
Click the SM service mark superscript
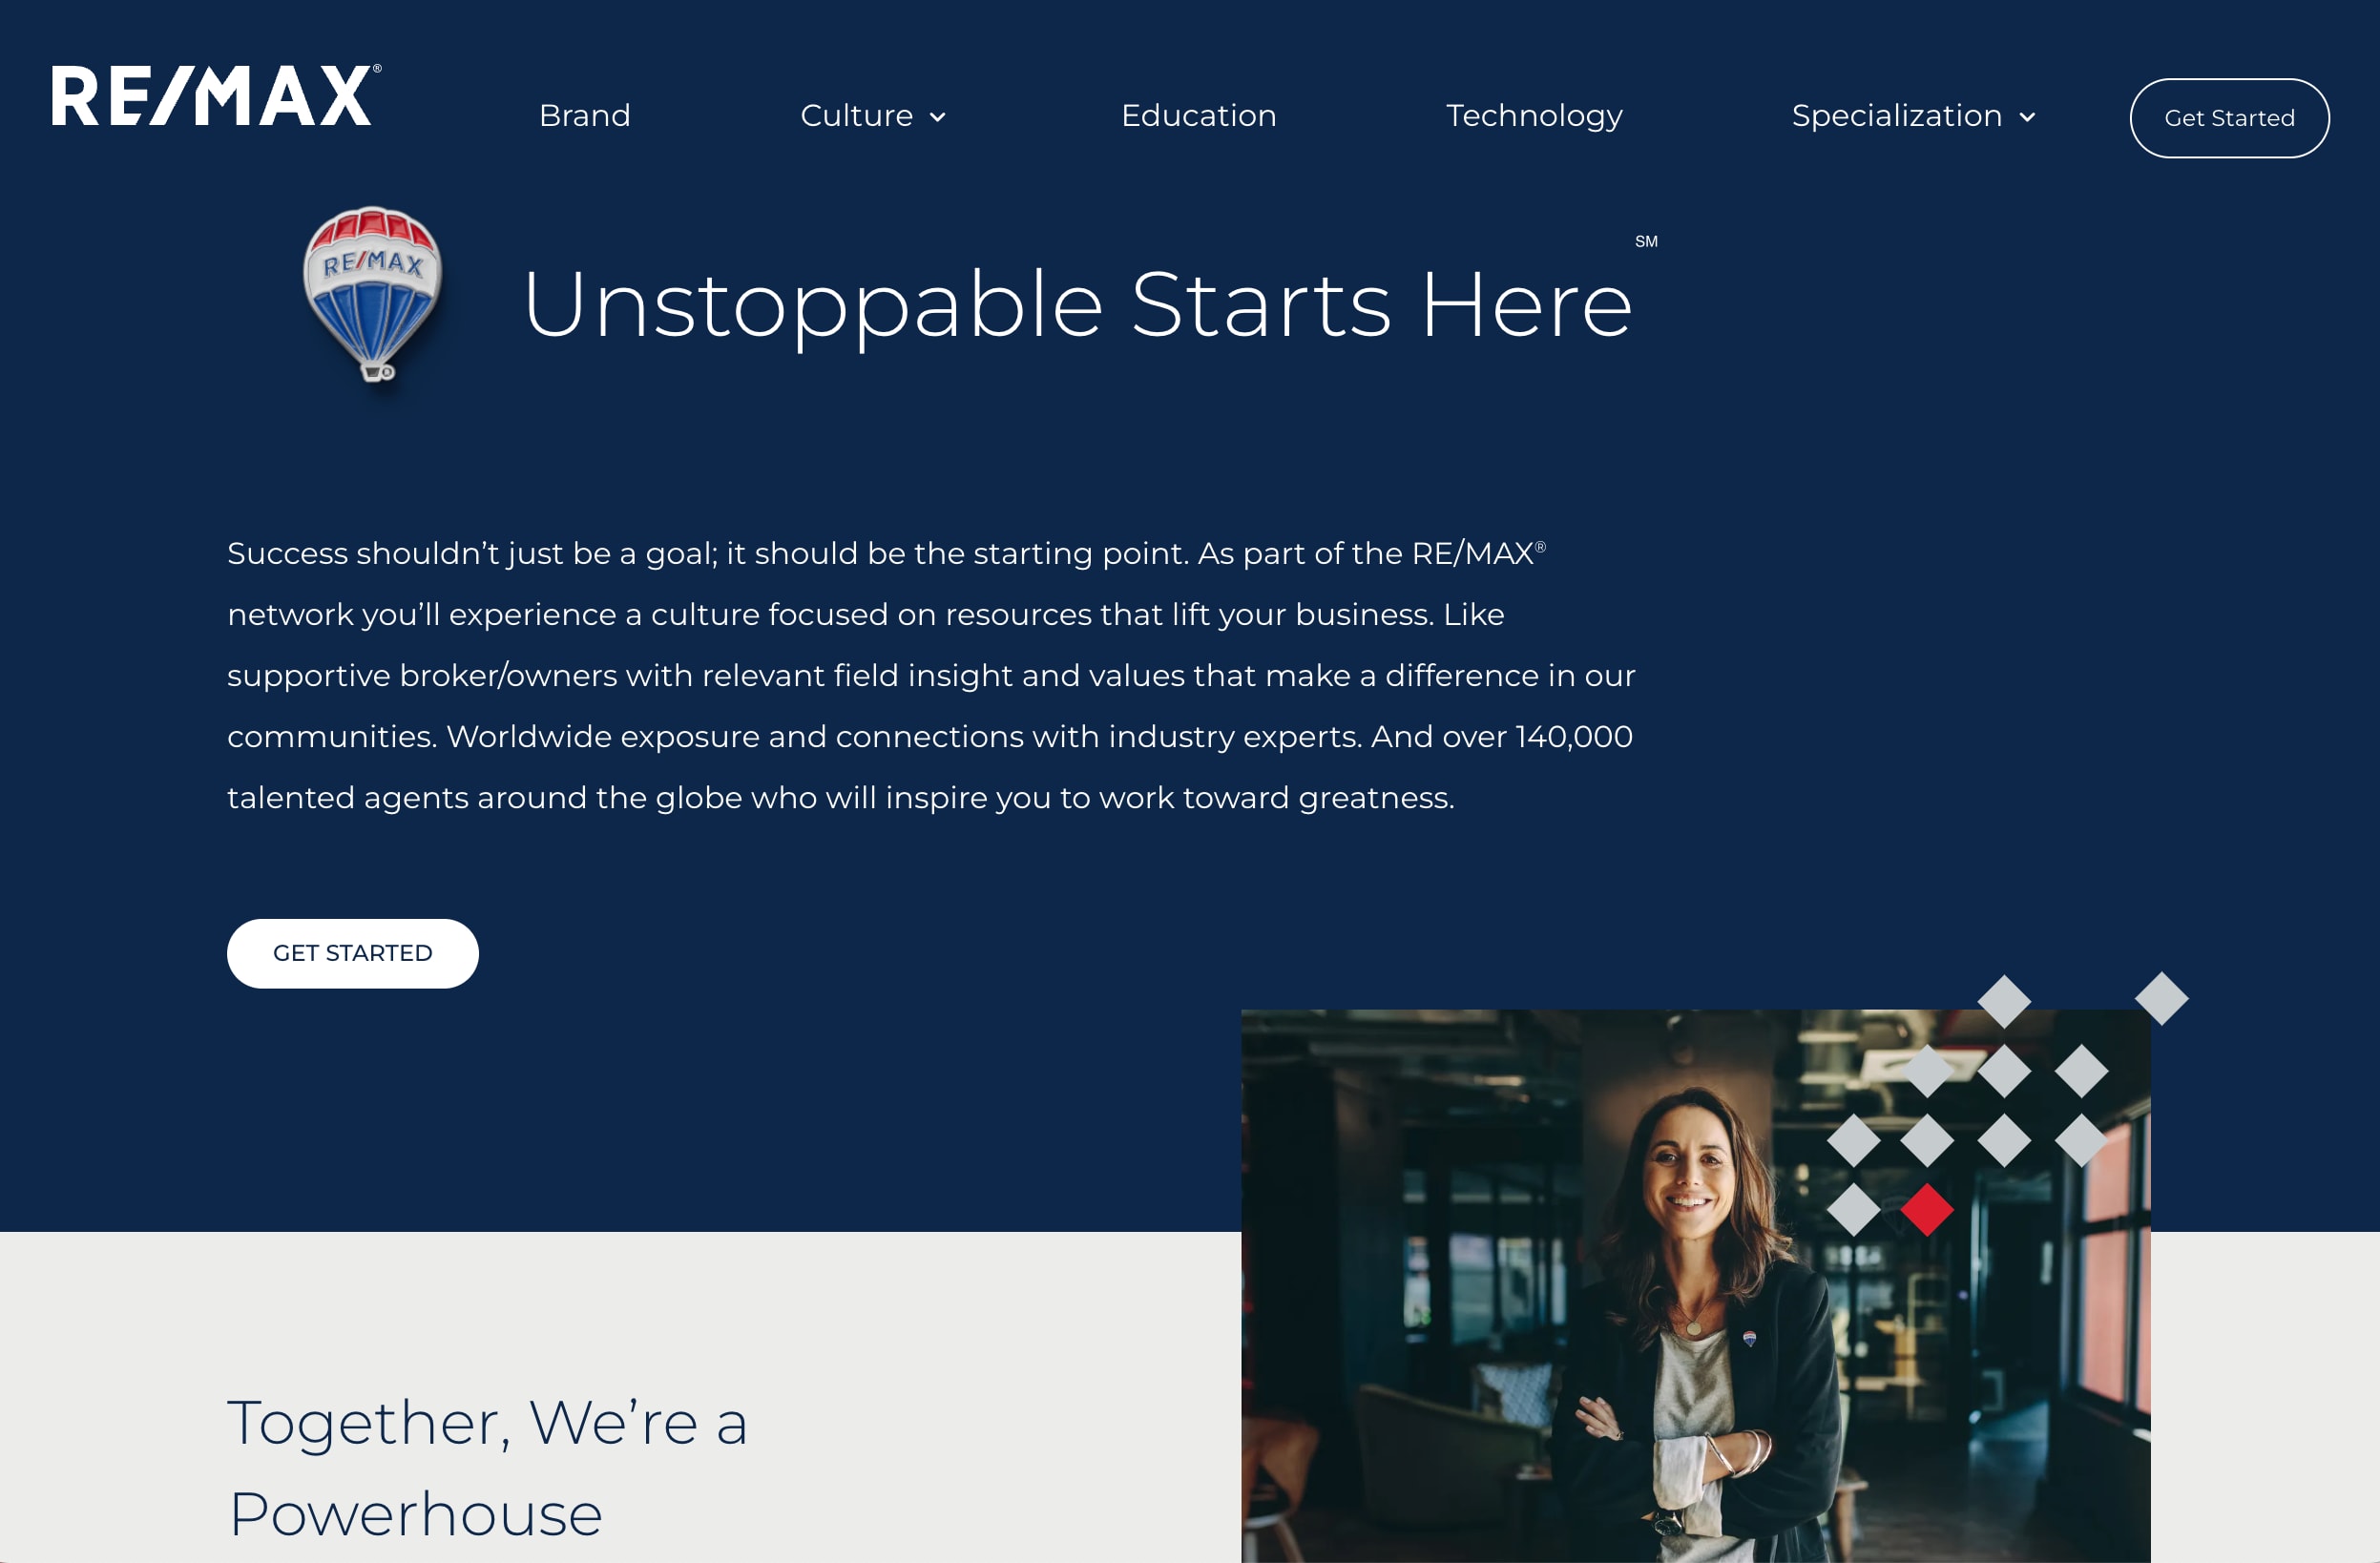click(x=1646, y=242)
